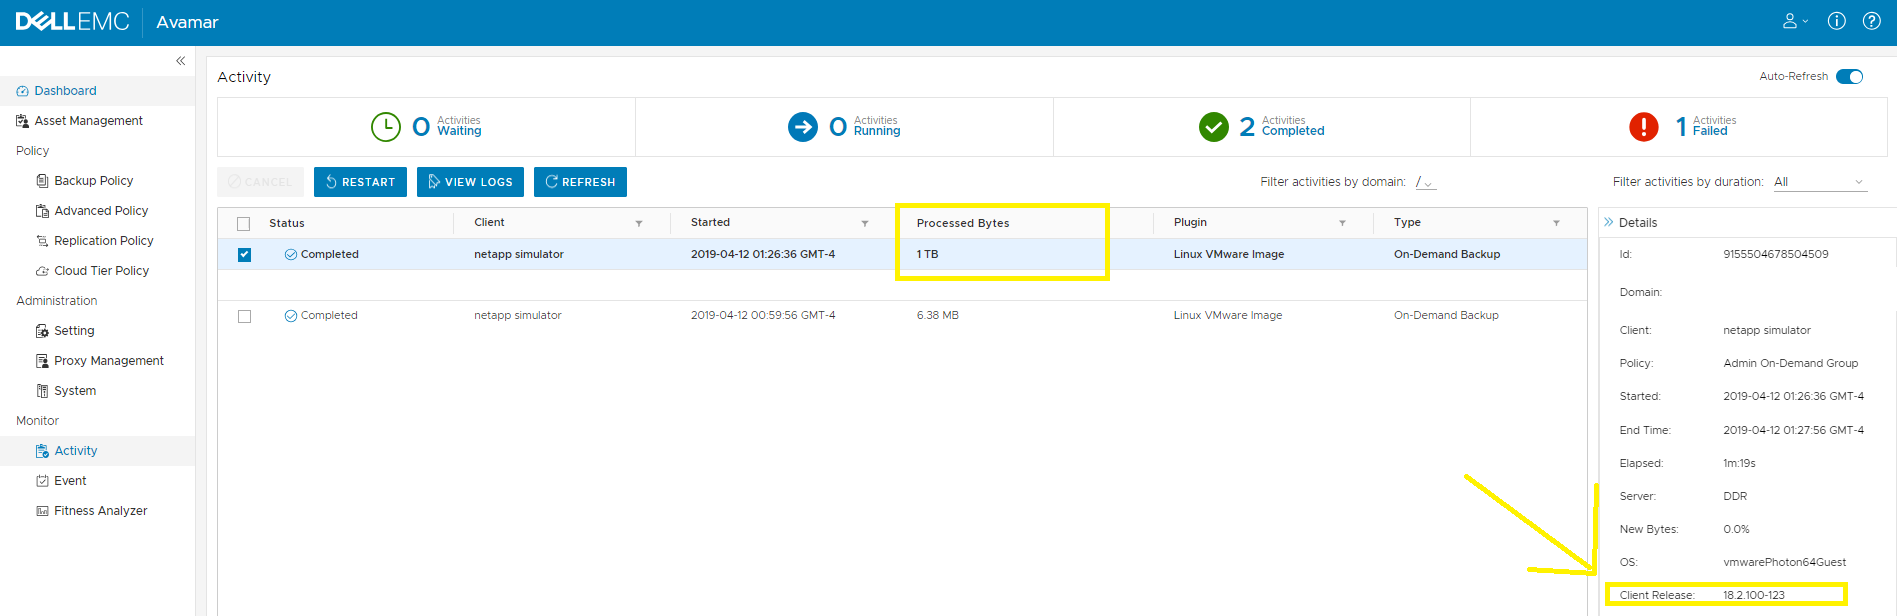Click the Proxy Management icon
The height and width of the screenshot is (616, 1897).
(42, 361)
